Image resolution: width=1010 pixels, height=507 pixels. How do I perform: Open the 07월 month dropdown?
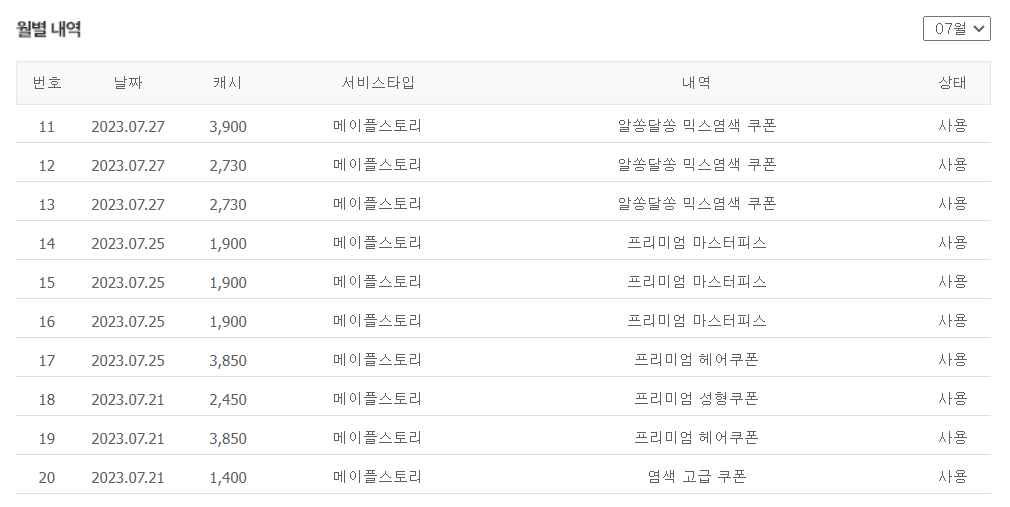click(956, 29)
